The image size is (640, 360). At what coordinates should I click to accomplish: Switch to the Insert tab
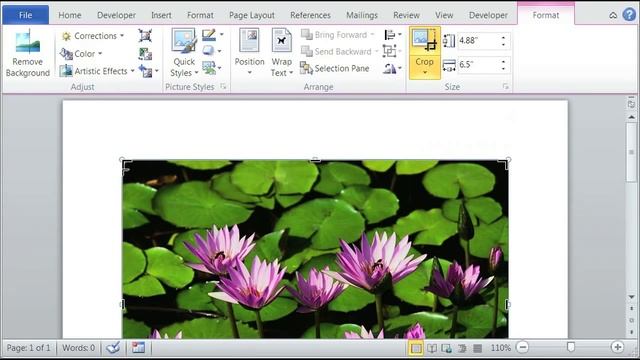point(161,15)
